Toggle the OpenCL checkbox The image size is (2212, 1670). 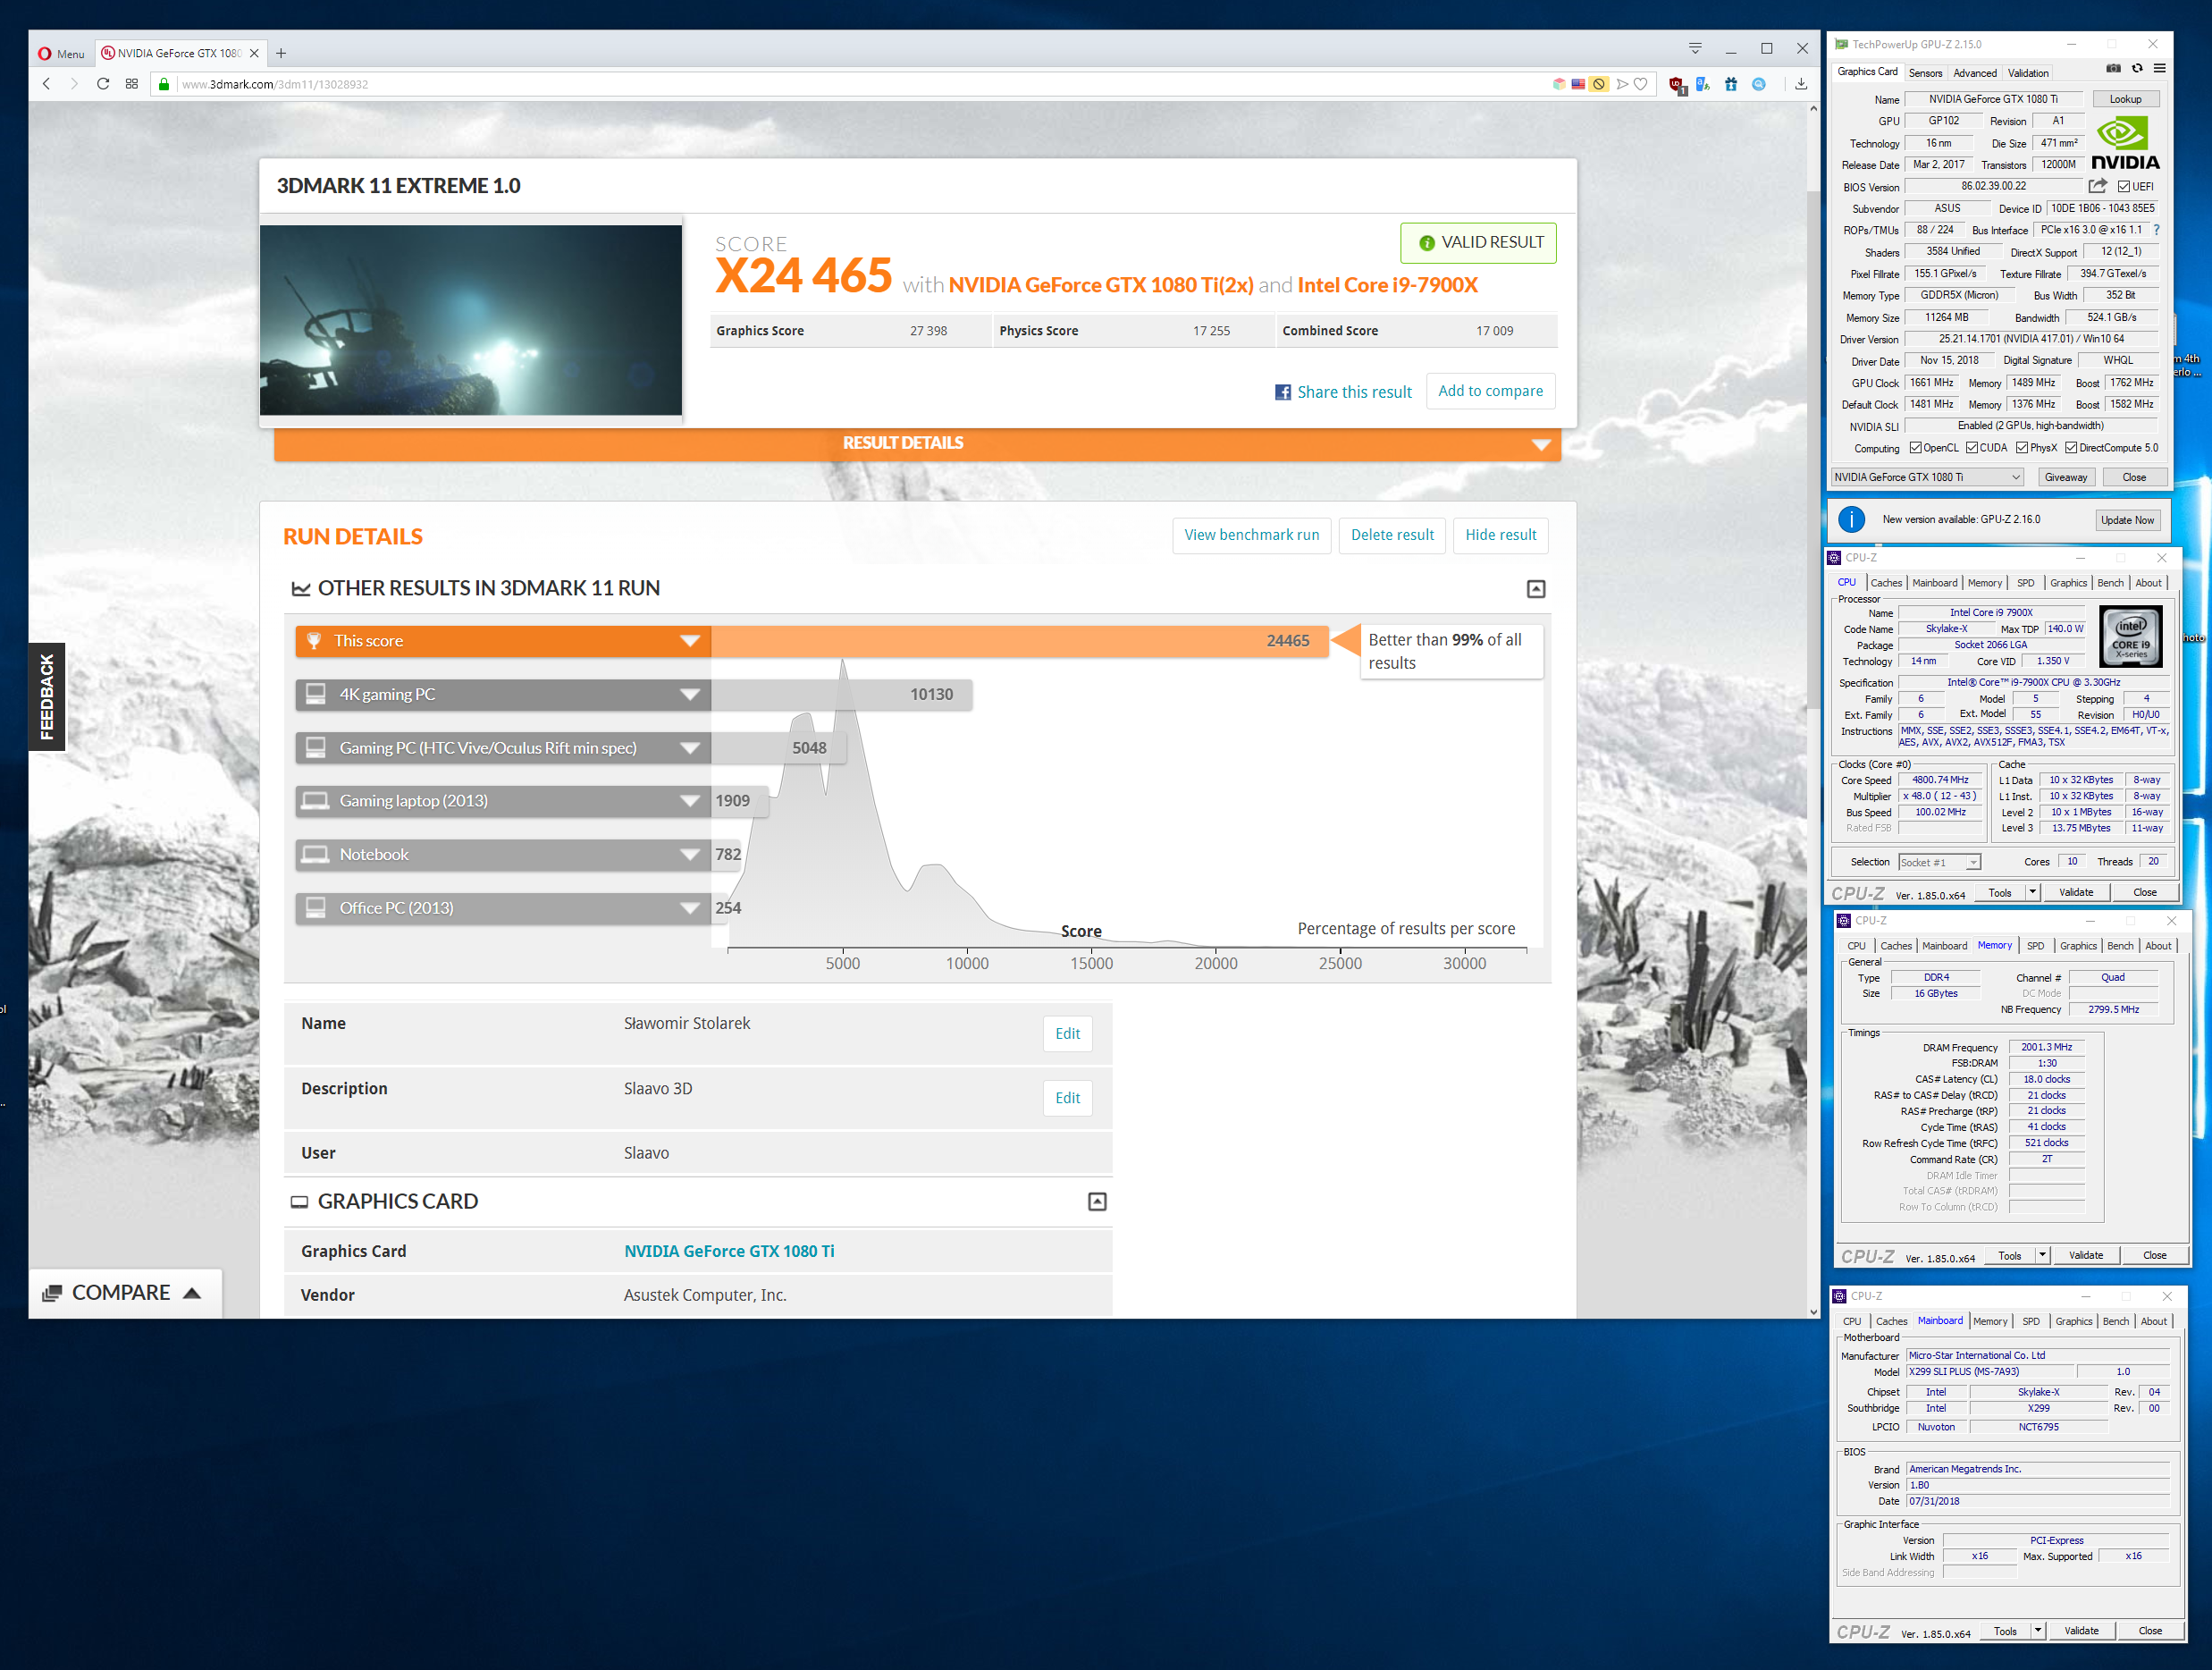point(1915,448)
